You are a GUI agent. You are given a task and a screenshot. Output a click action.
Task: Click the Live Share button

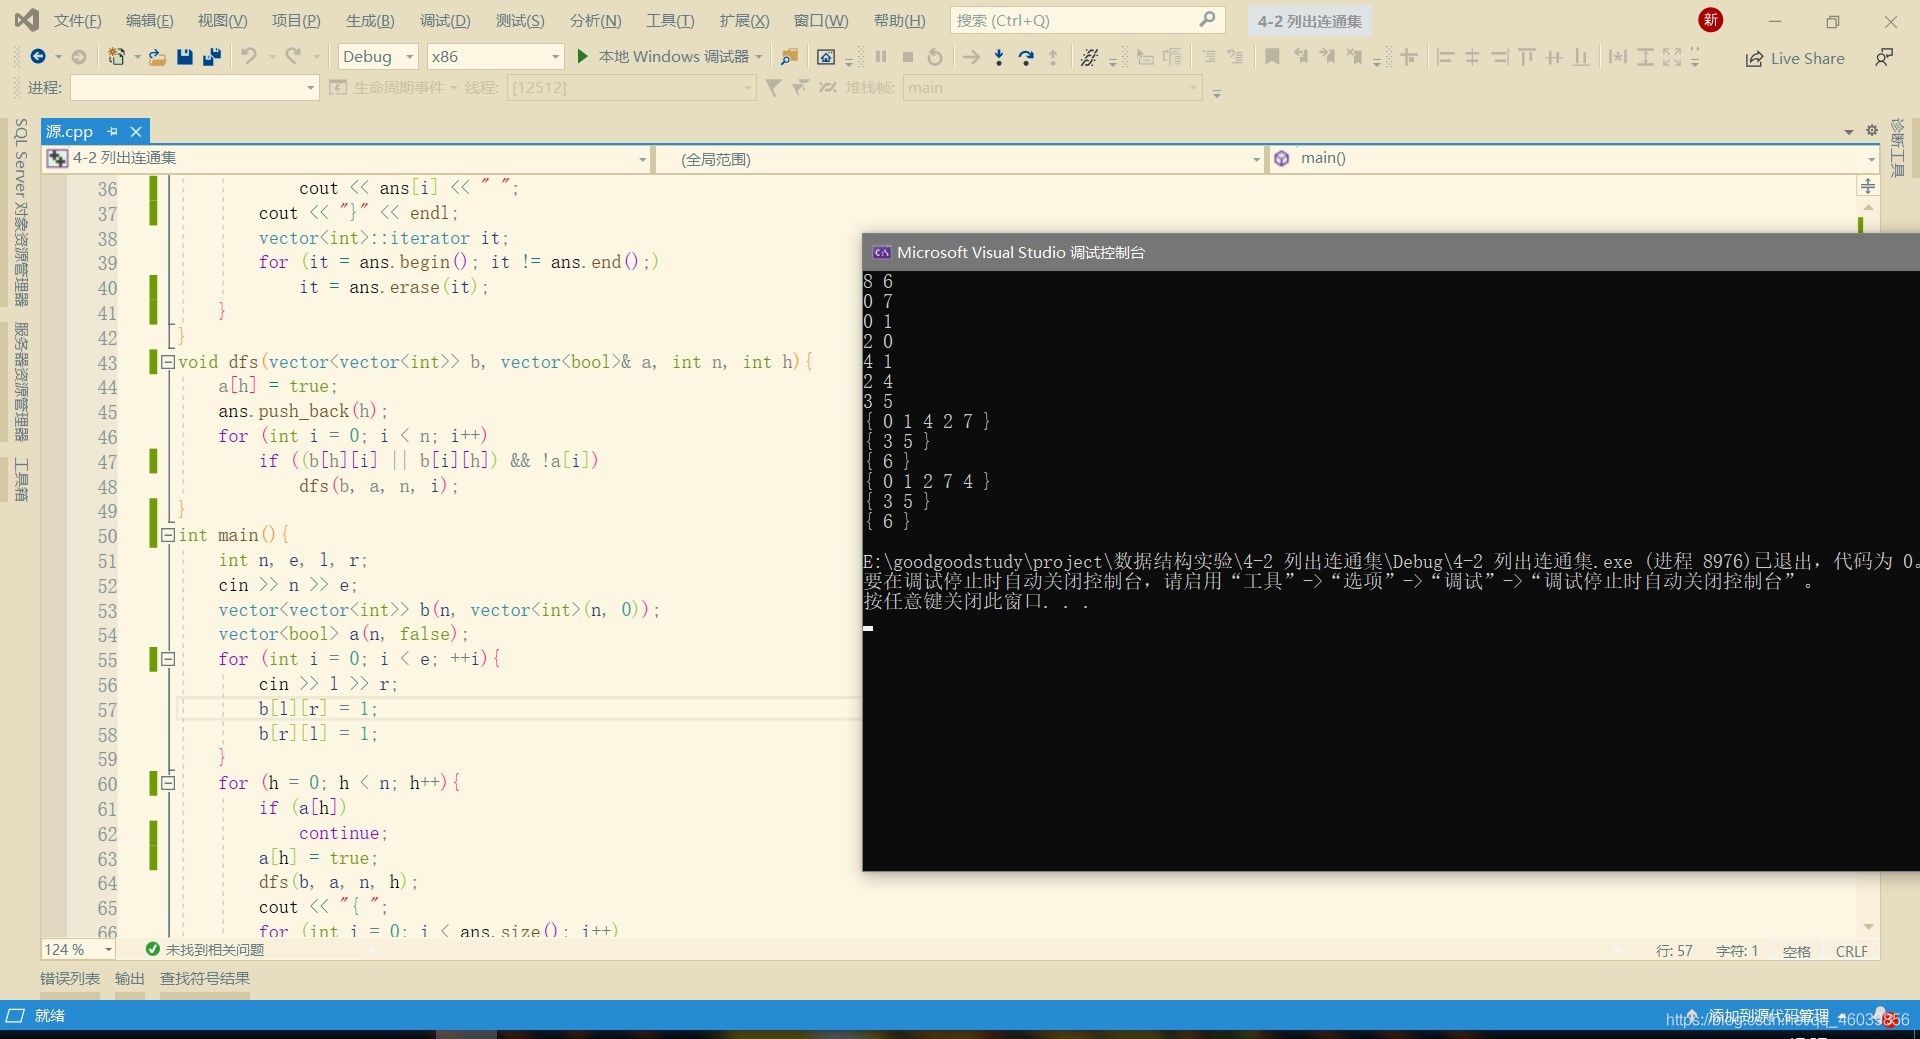1795,58
